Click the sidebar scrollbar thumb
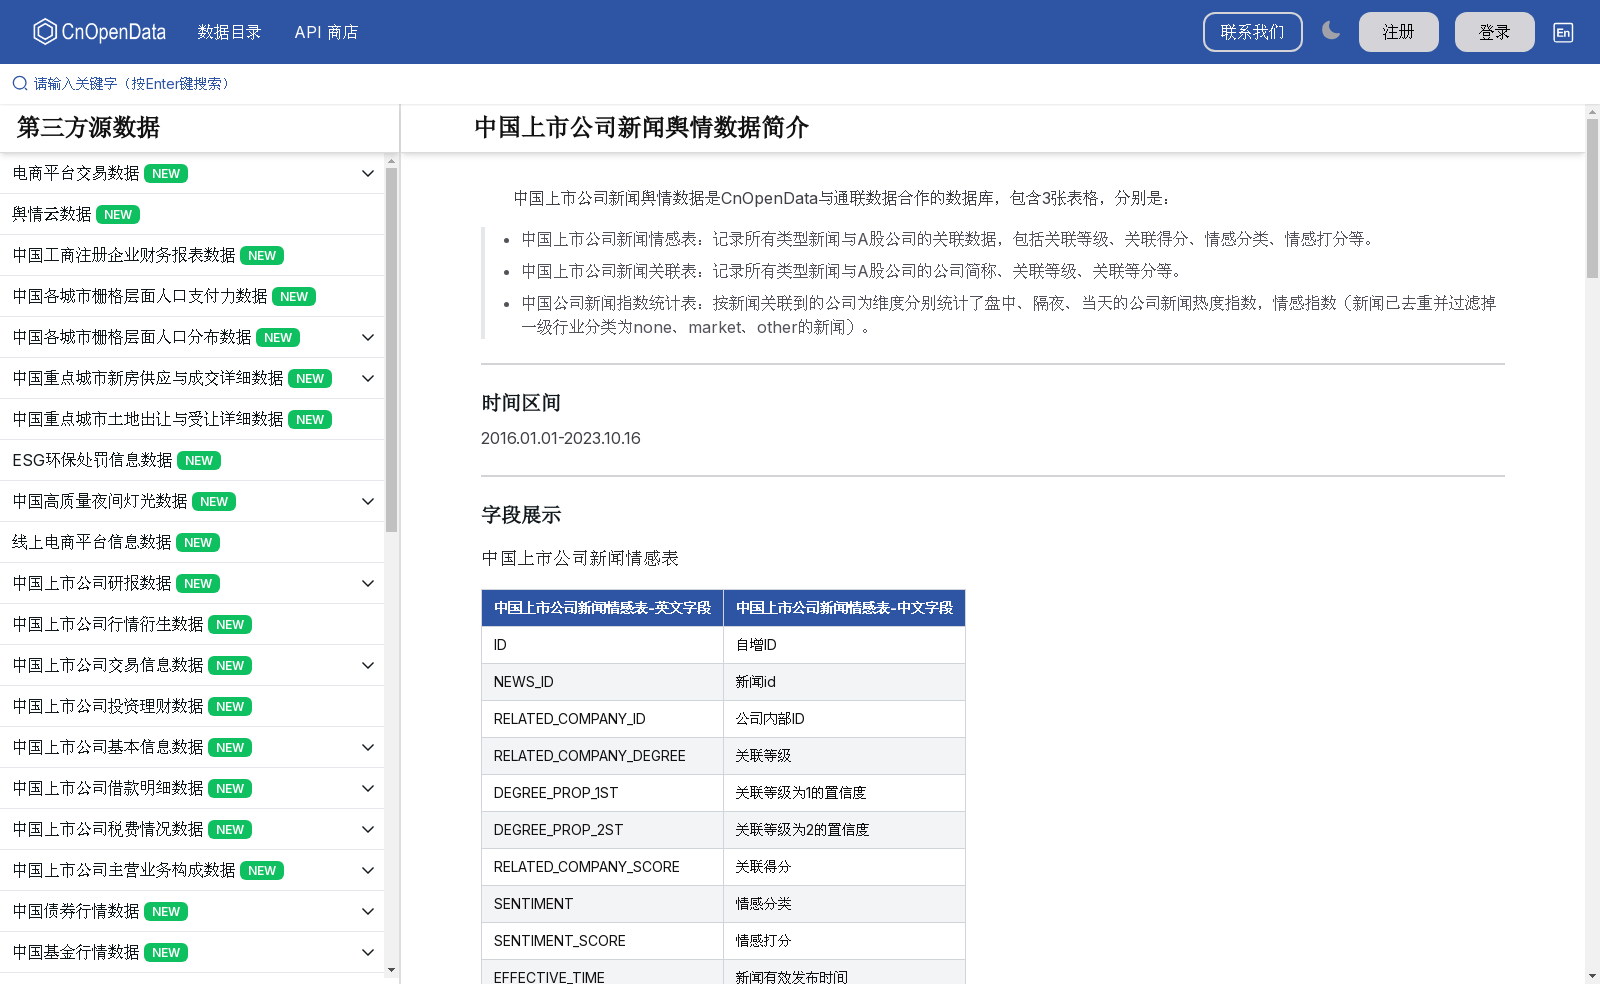Image resolution: width=1600 pixels, height=1000 pixels. click(x=391, y=350)
